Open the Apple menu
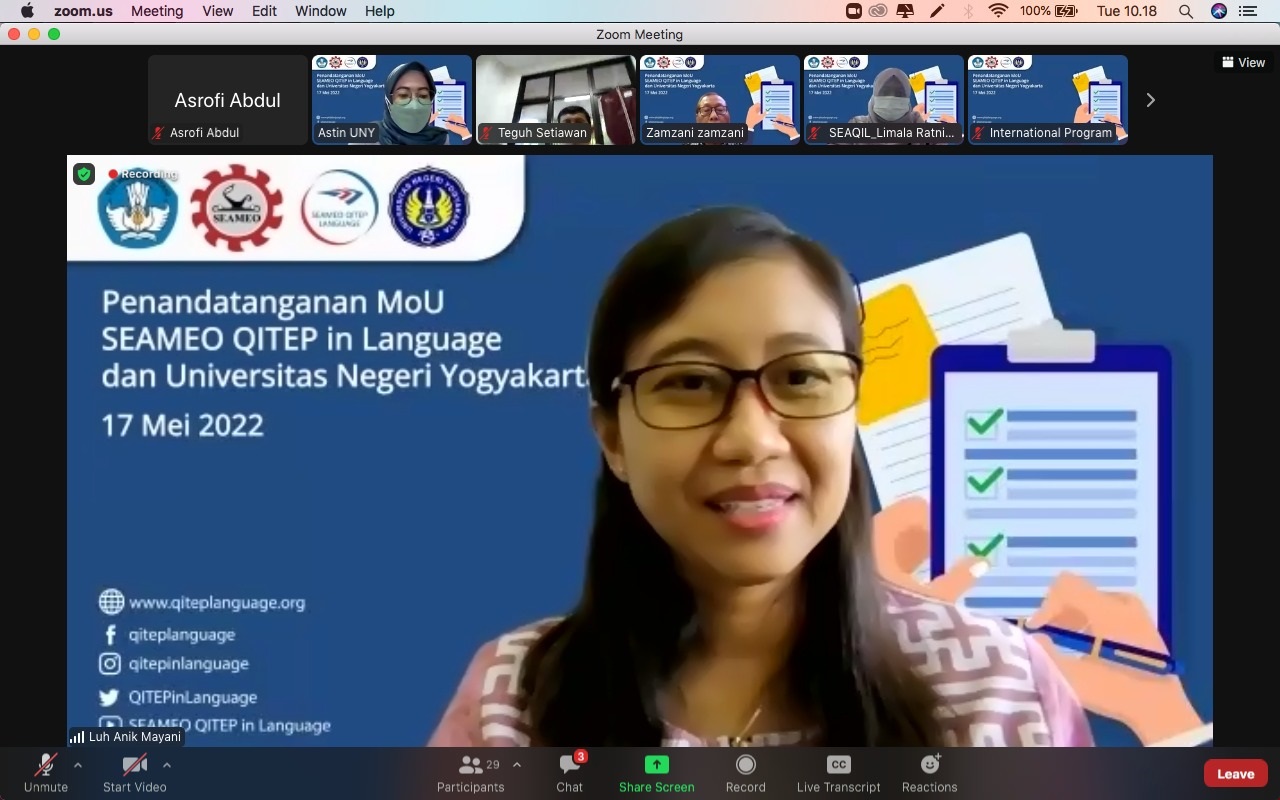Image resolution: width=1280 pixels, height=800 pixels. [27, 11]
